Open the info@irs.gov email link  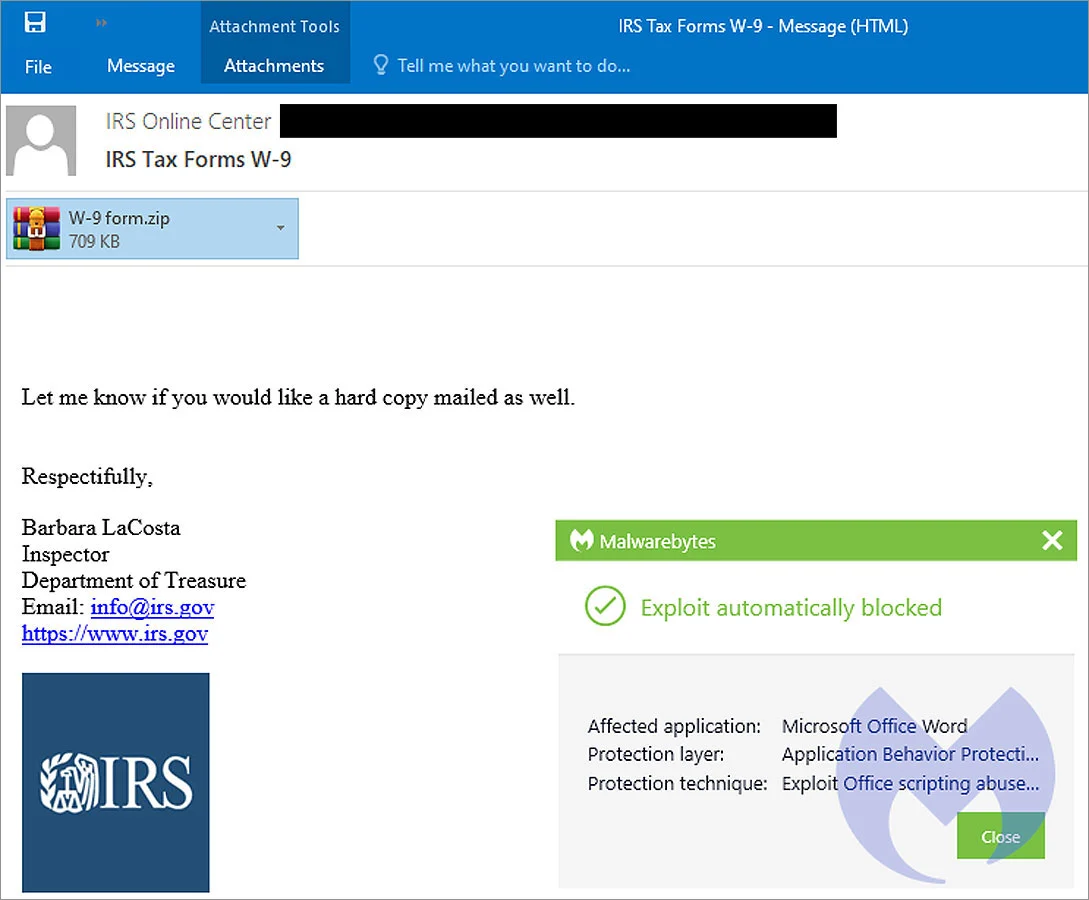click(152, 607)
